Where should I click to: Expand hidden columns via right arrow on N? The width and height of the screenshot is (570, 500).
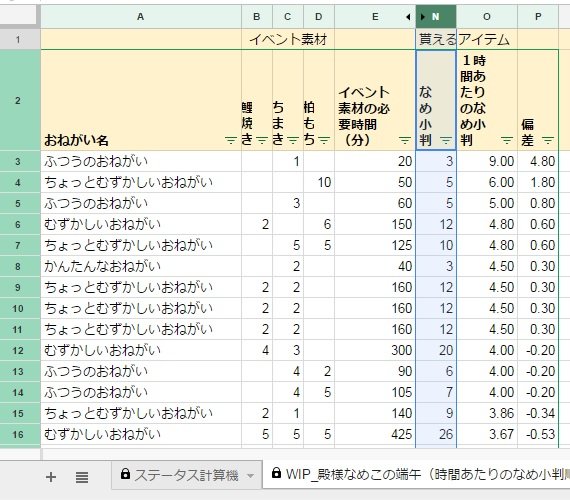point(422,17)
